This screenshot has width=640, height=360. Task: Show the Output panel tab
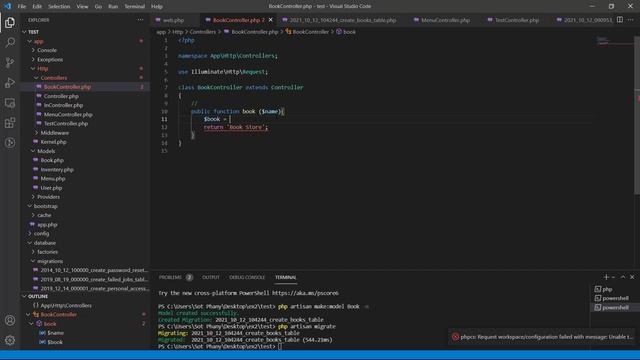point(211,277)
